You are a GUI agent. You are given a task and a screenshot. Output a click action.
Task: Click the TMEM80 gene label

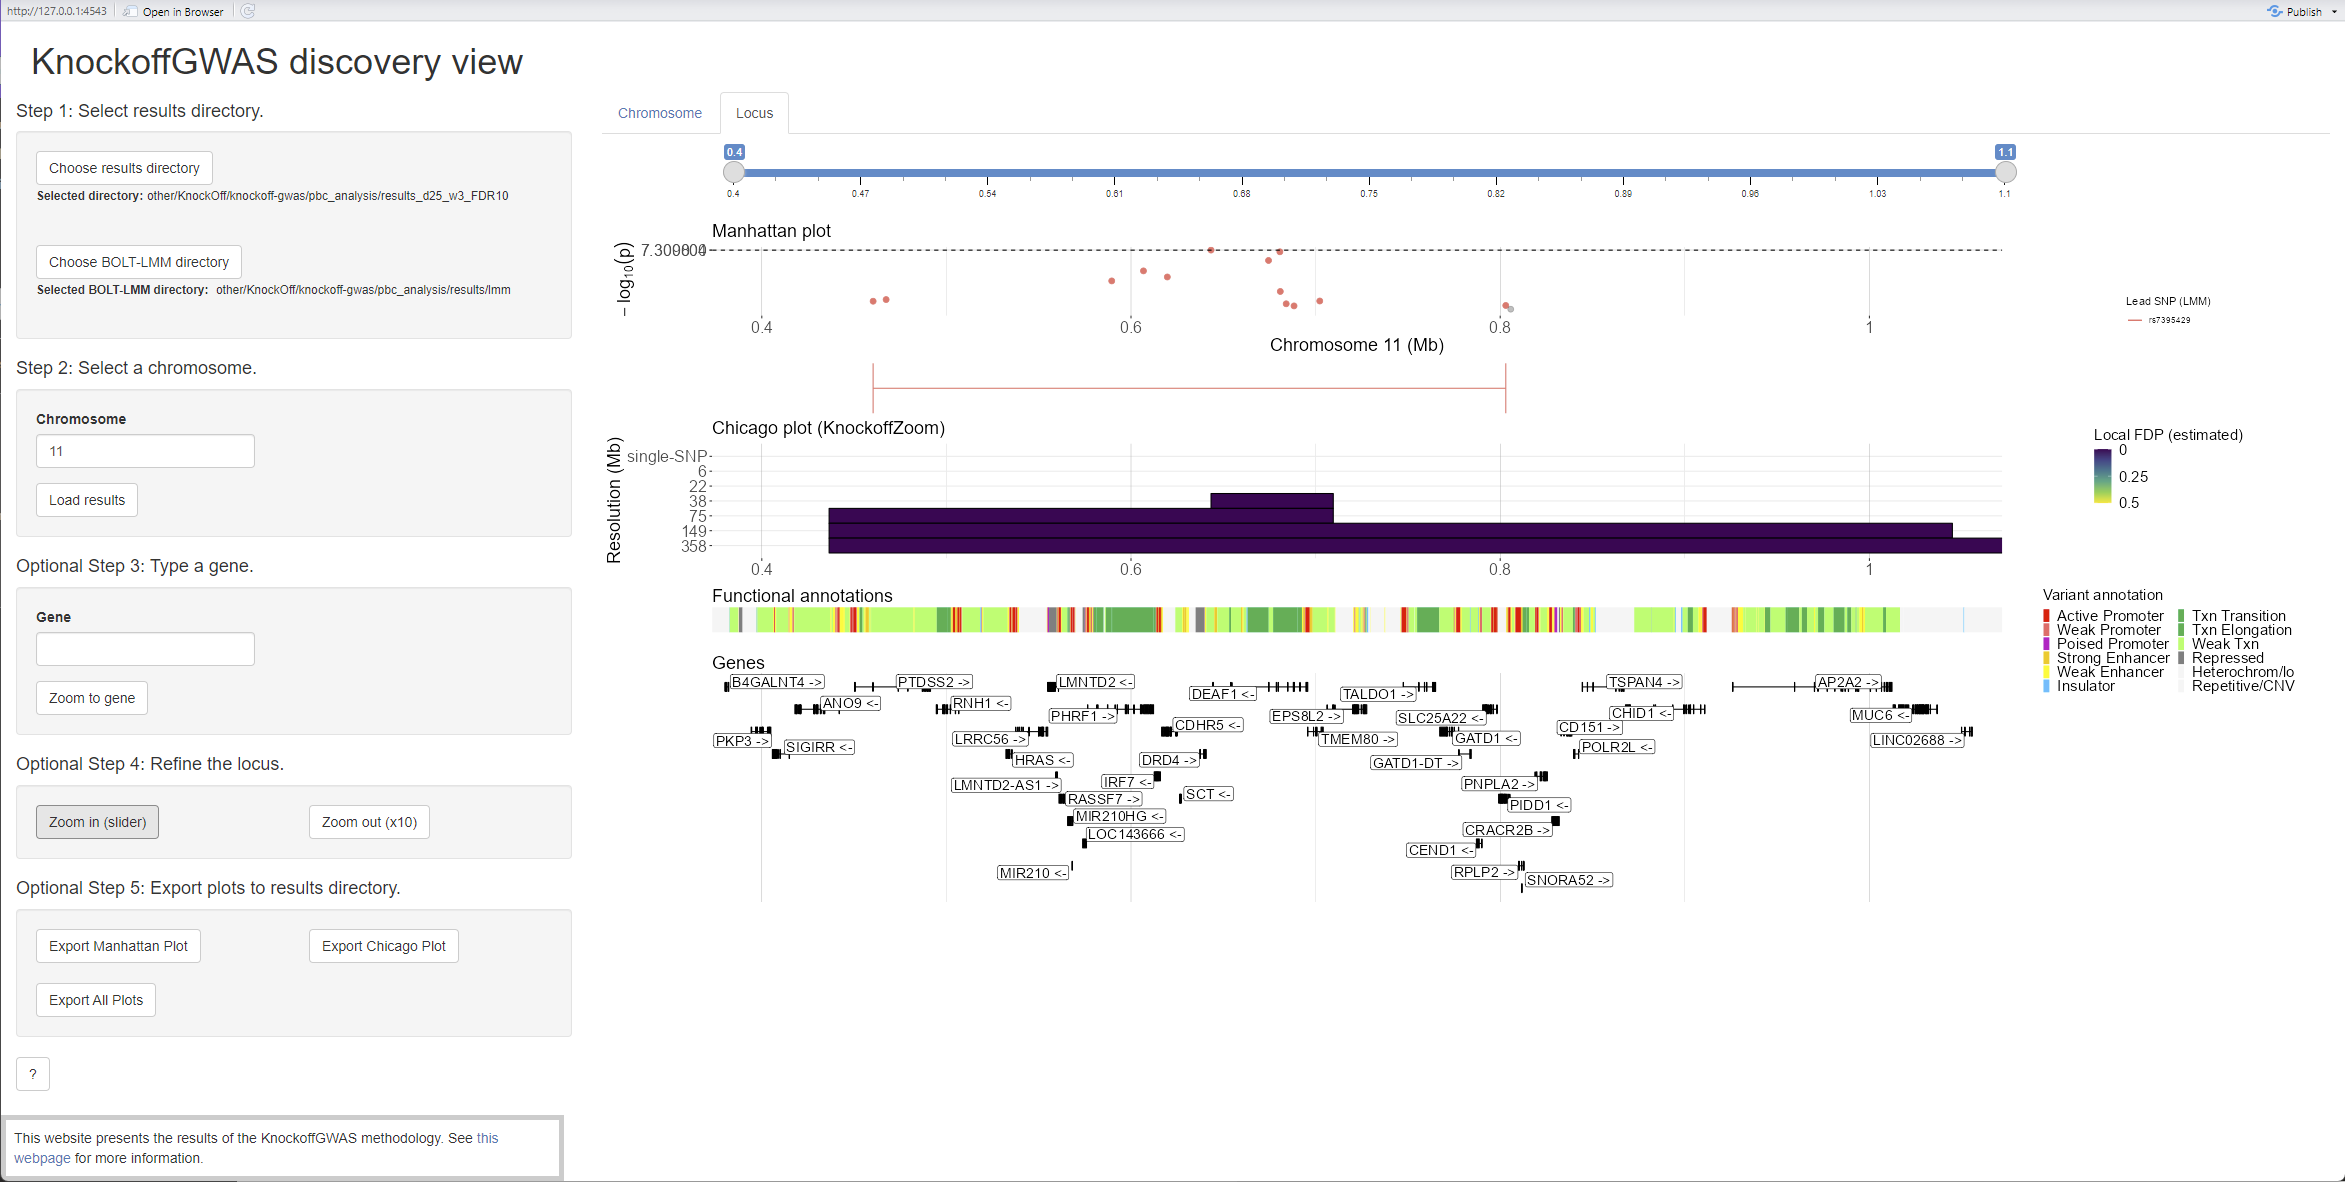tap(1358, 739)
